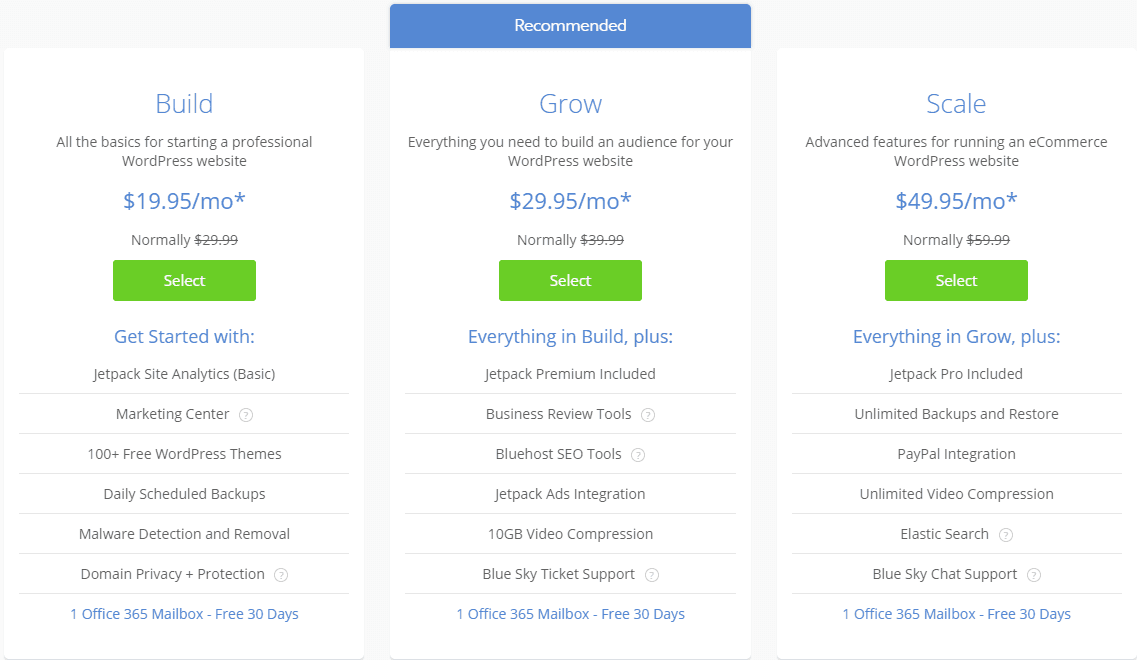Click Grow plan description text

tap(570, 152)
